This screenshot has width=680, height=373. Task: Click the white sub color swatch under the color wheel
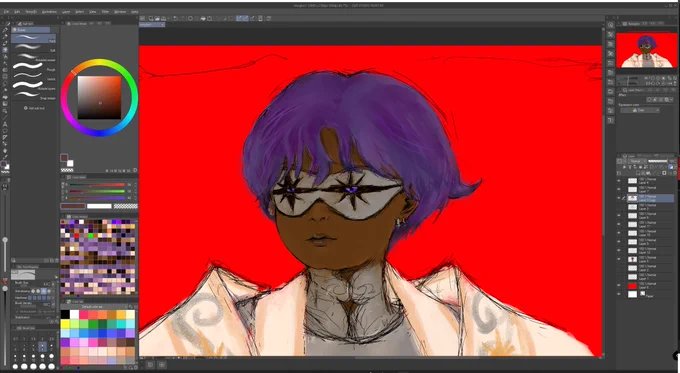[70, 163]
